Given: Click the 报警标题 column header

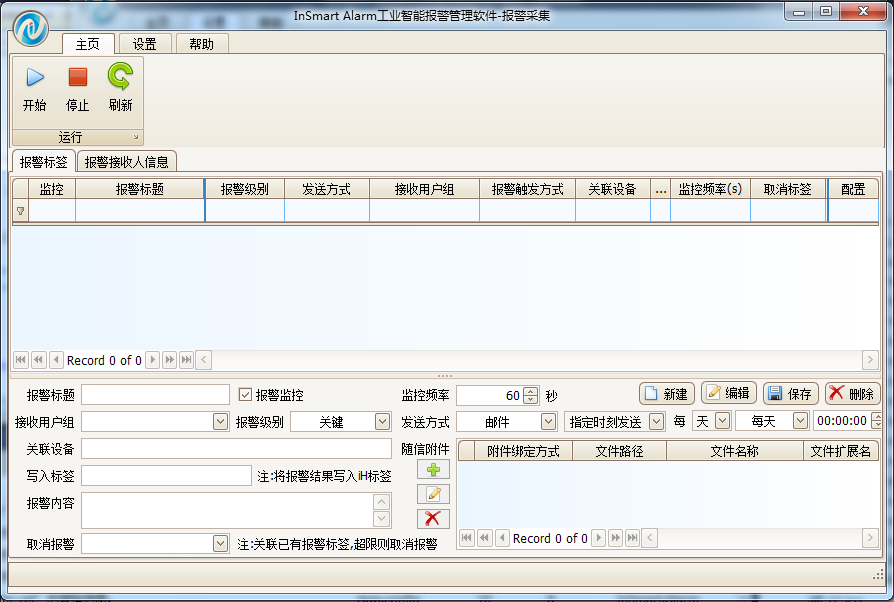Looking at the screenshot, I should [x=140, y=189].
